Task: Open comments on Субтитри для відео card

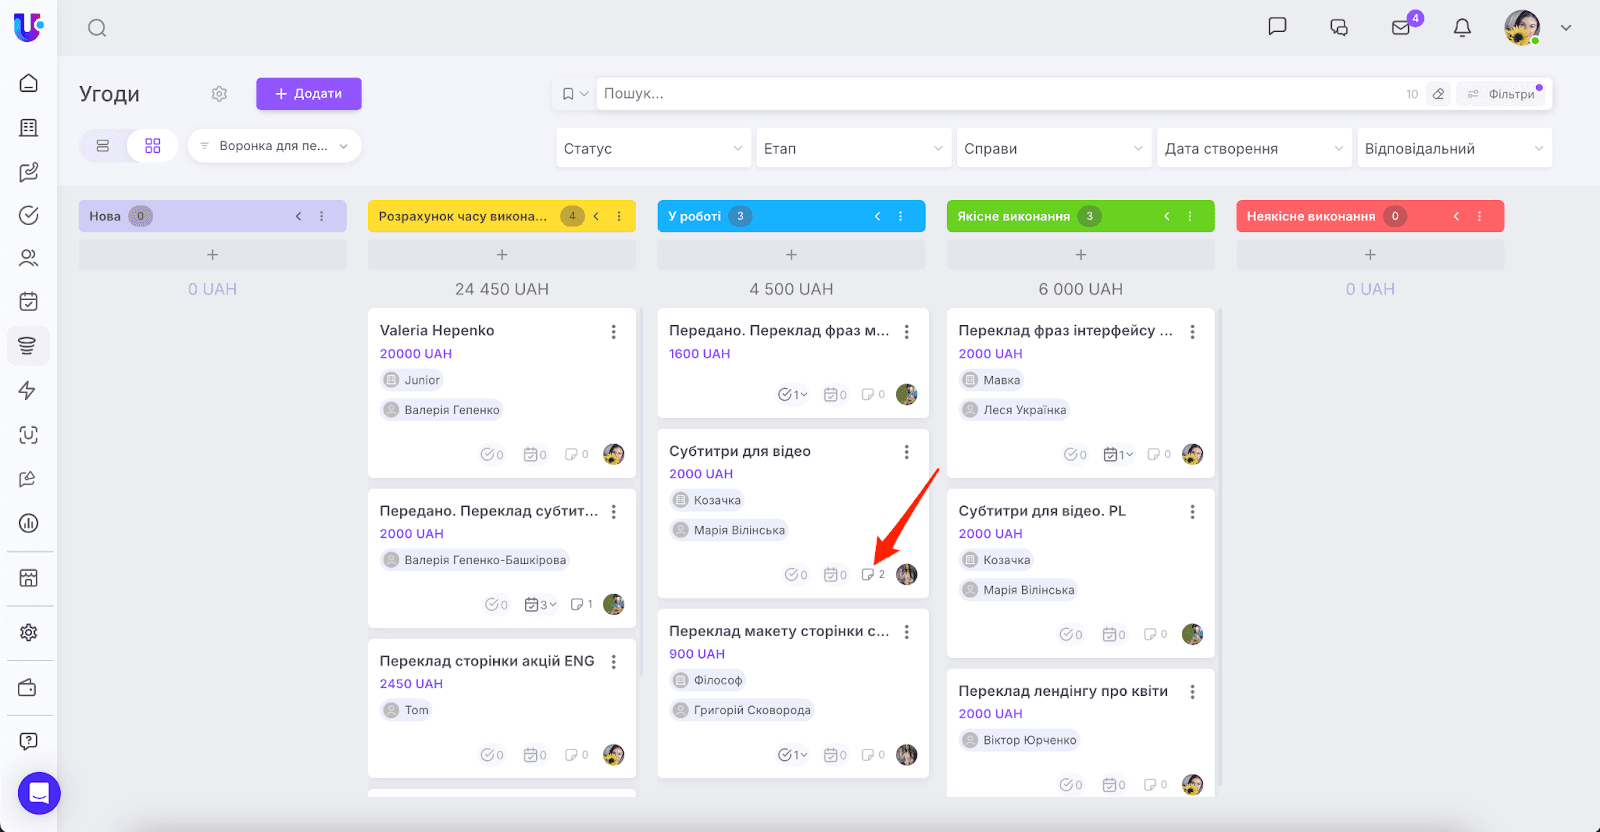Action: pyautogui.click(x=872, y=575)
